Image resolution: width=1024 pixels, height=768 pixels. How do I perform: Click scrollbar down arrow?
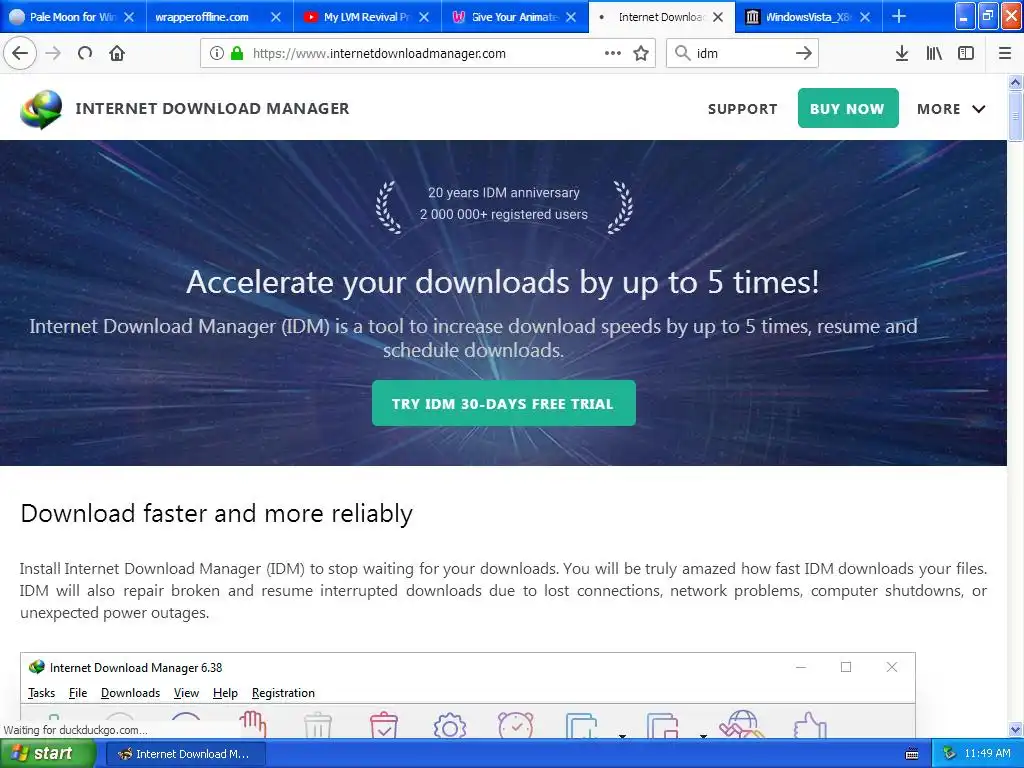click(1015, 729)
